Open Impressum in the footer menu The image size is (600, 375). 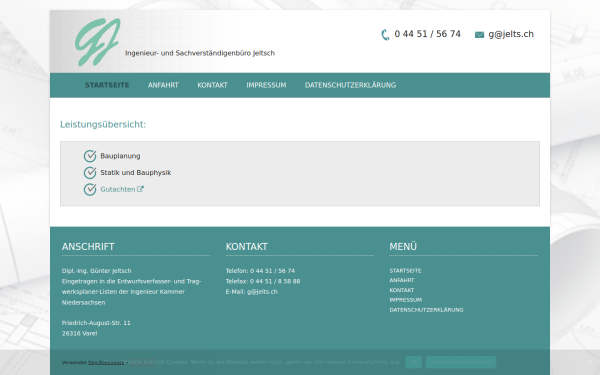(406, 300)
